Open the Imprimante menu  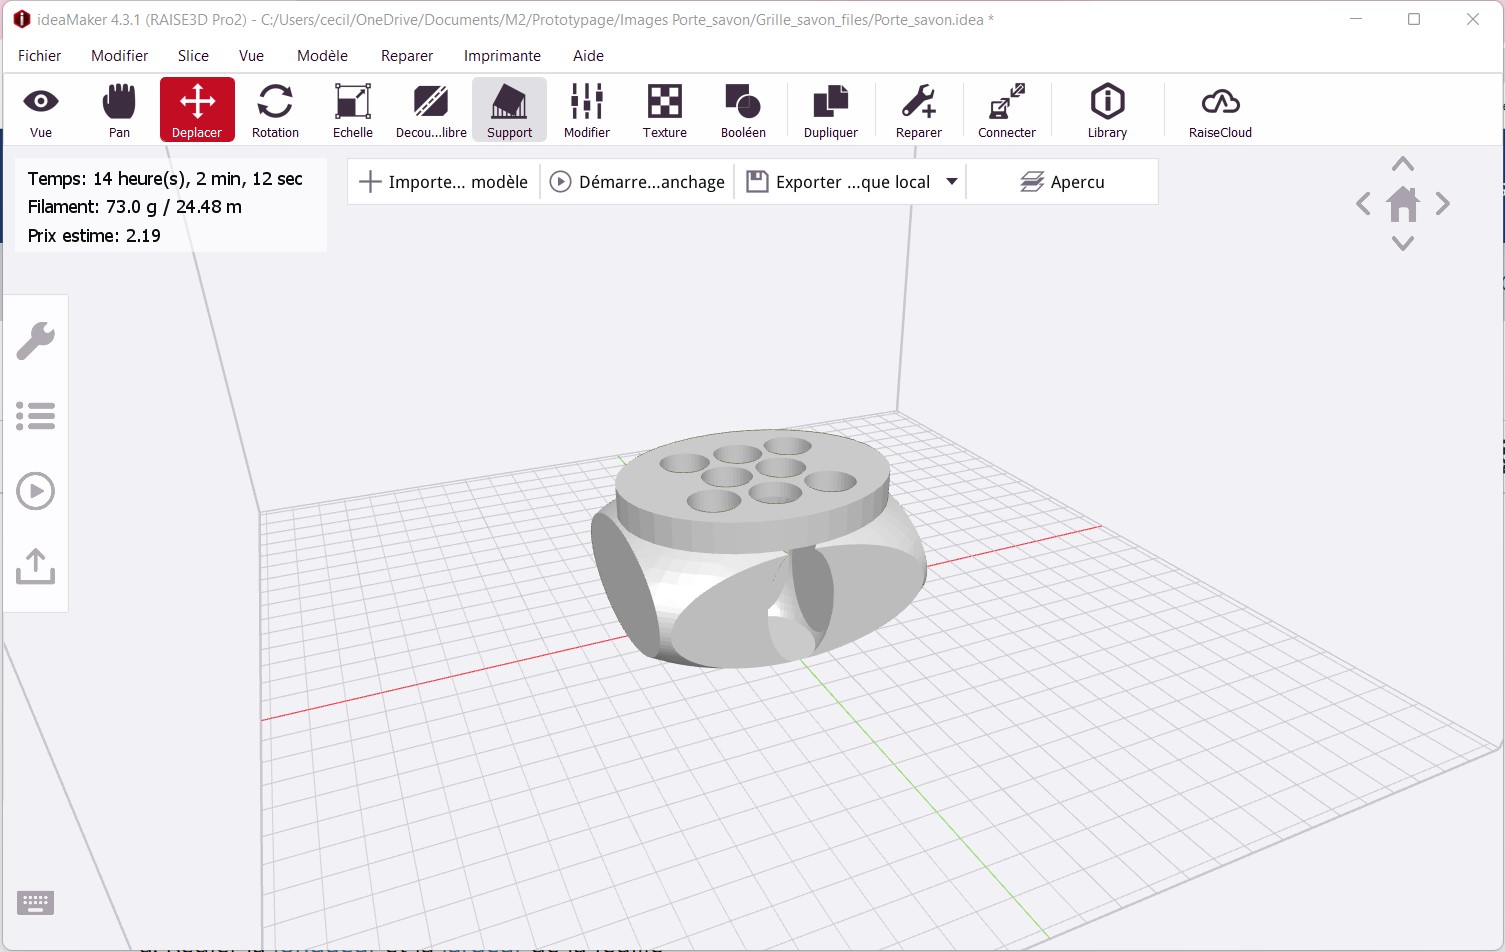pyautogui.click(x=502, y=56)
